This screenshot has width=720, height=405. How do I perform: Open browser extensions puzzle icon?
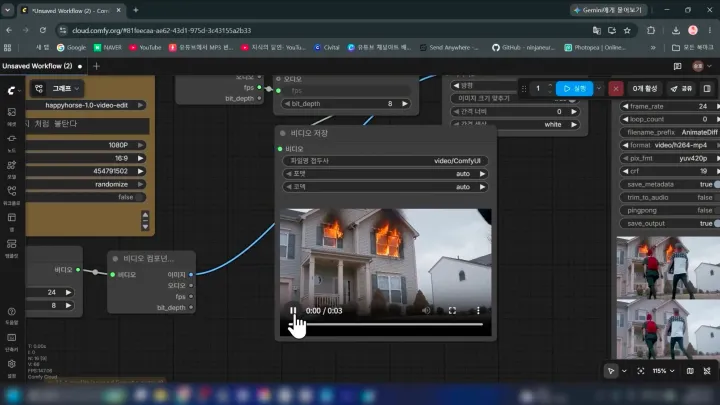point(651,30)
